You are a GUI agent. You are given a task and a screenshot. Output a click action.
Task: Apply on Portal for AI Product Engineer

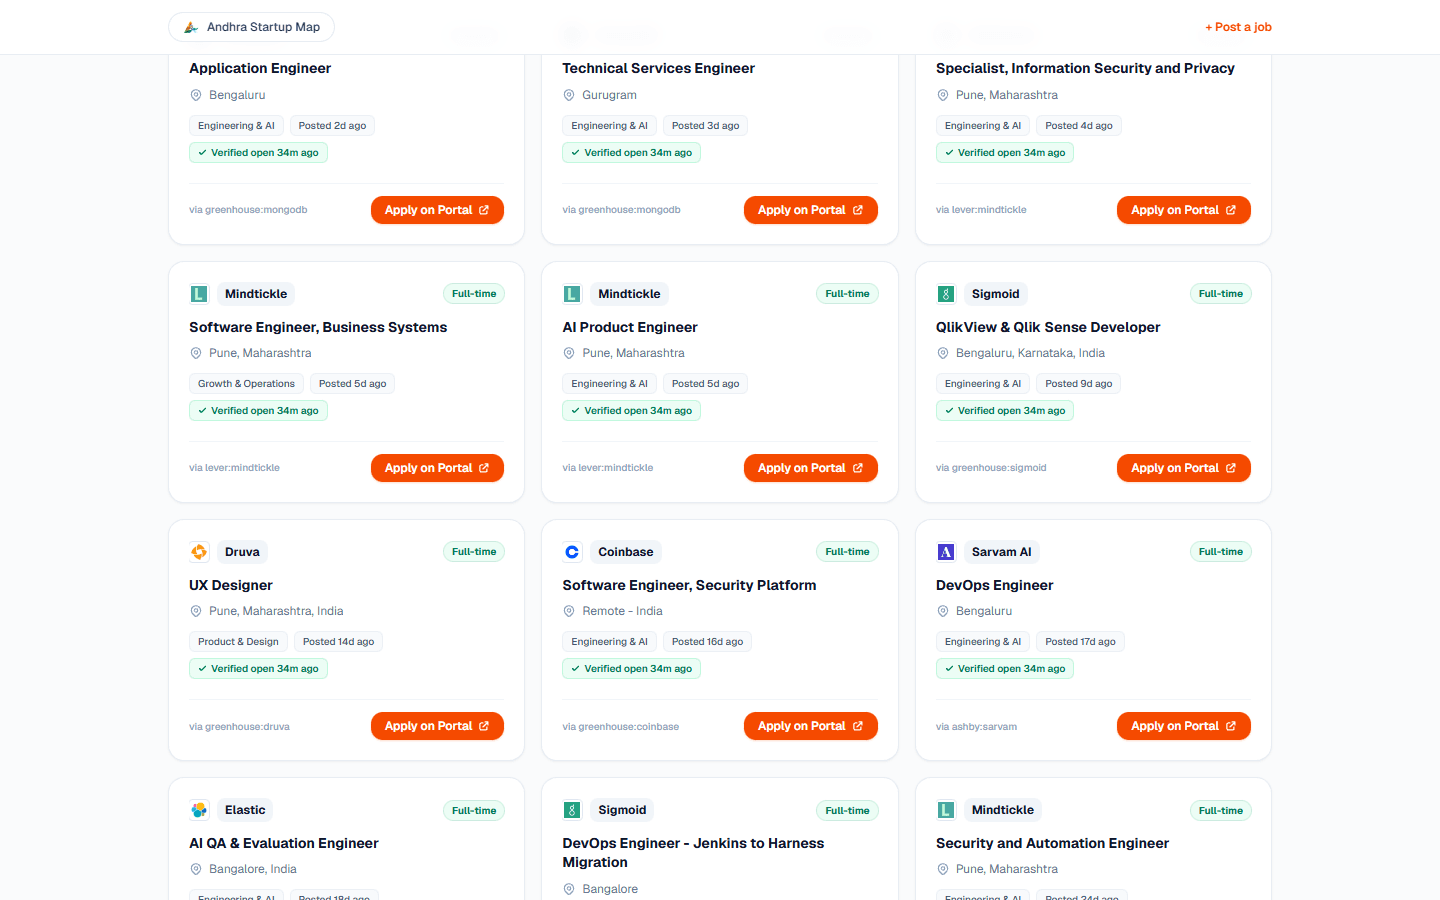(x=810, y=468)
